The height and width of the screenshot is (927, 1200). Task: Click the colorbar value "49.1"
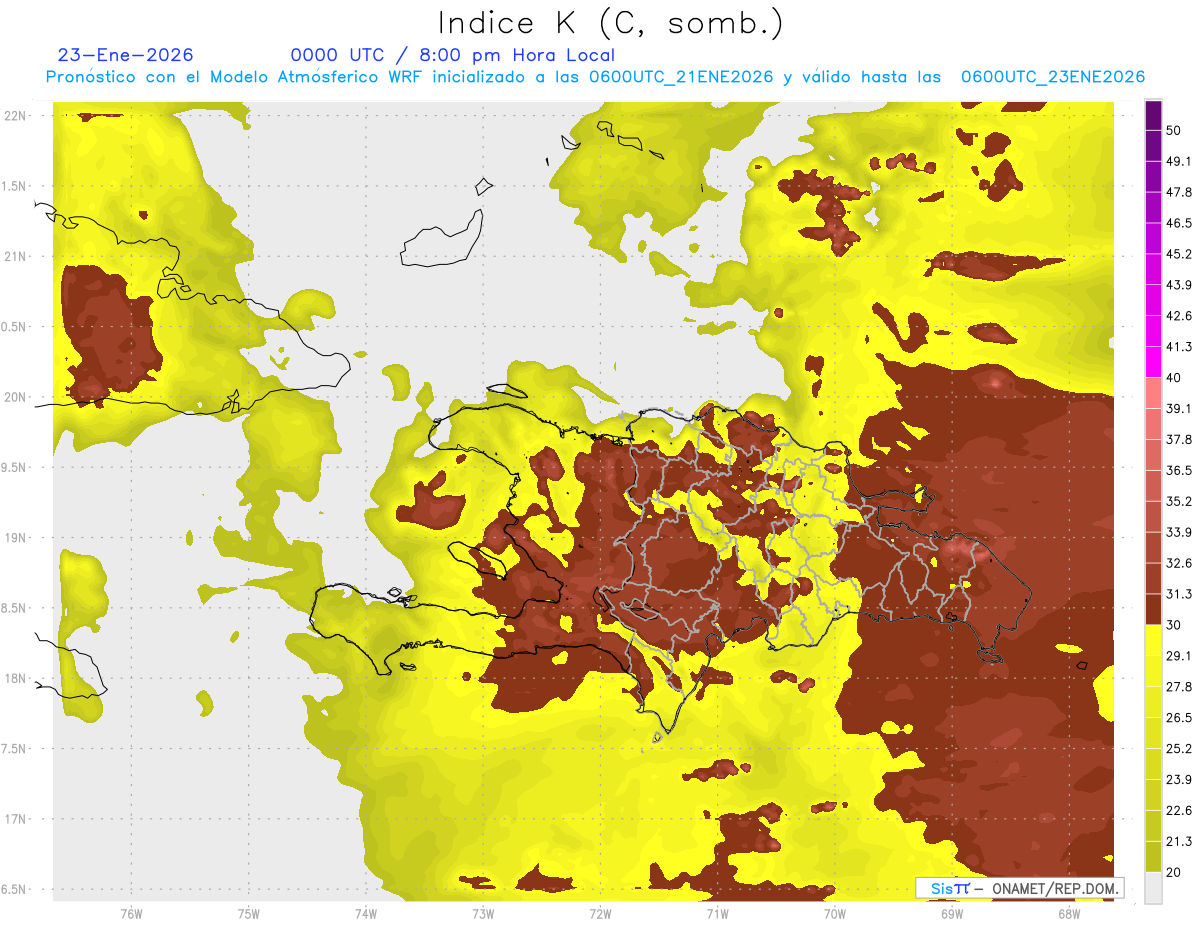(1179, 162)
